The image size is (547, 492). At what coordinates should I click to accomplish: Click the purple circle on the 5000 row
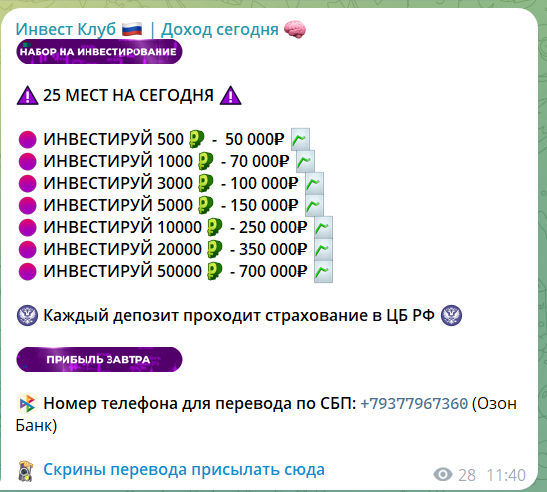click(x=27, y=205)
